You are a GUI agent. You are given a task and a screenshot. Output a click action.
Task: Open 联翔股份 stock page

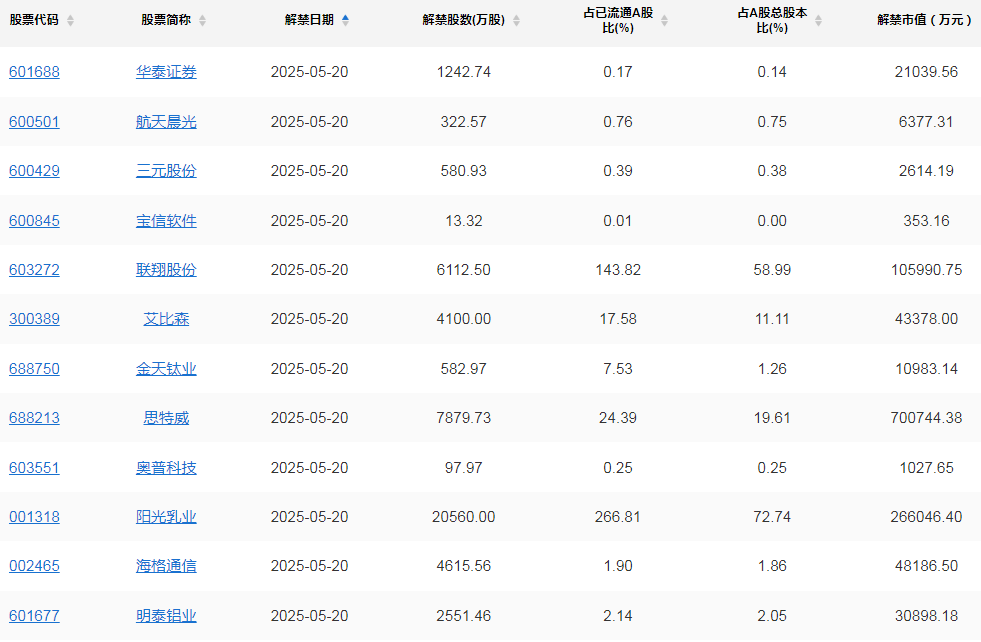coord(166,270)
